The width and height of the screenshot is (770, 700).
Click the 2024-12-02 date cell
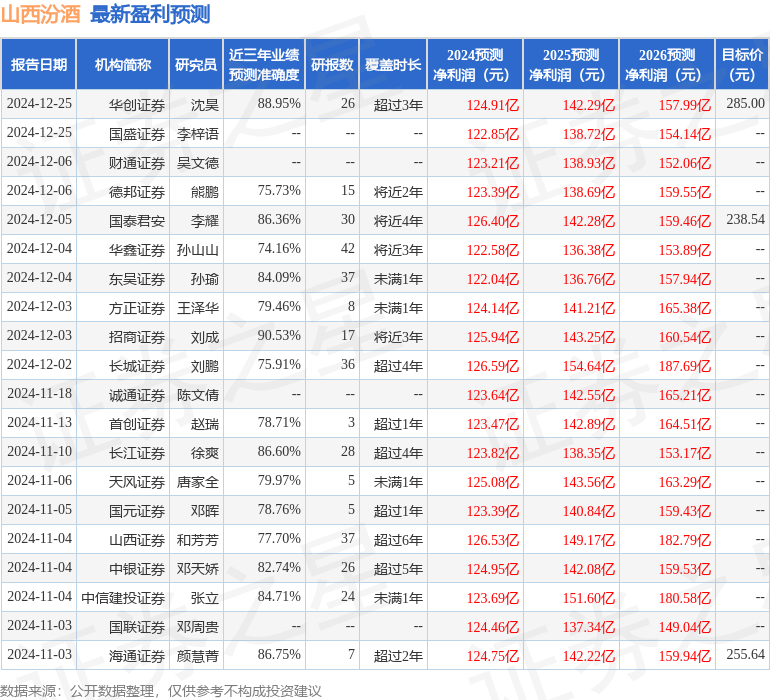39,364
